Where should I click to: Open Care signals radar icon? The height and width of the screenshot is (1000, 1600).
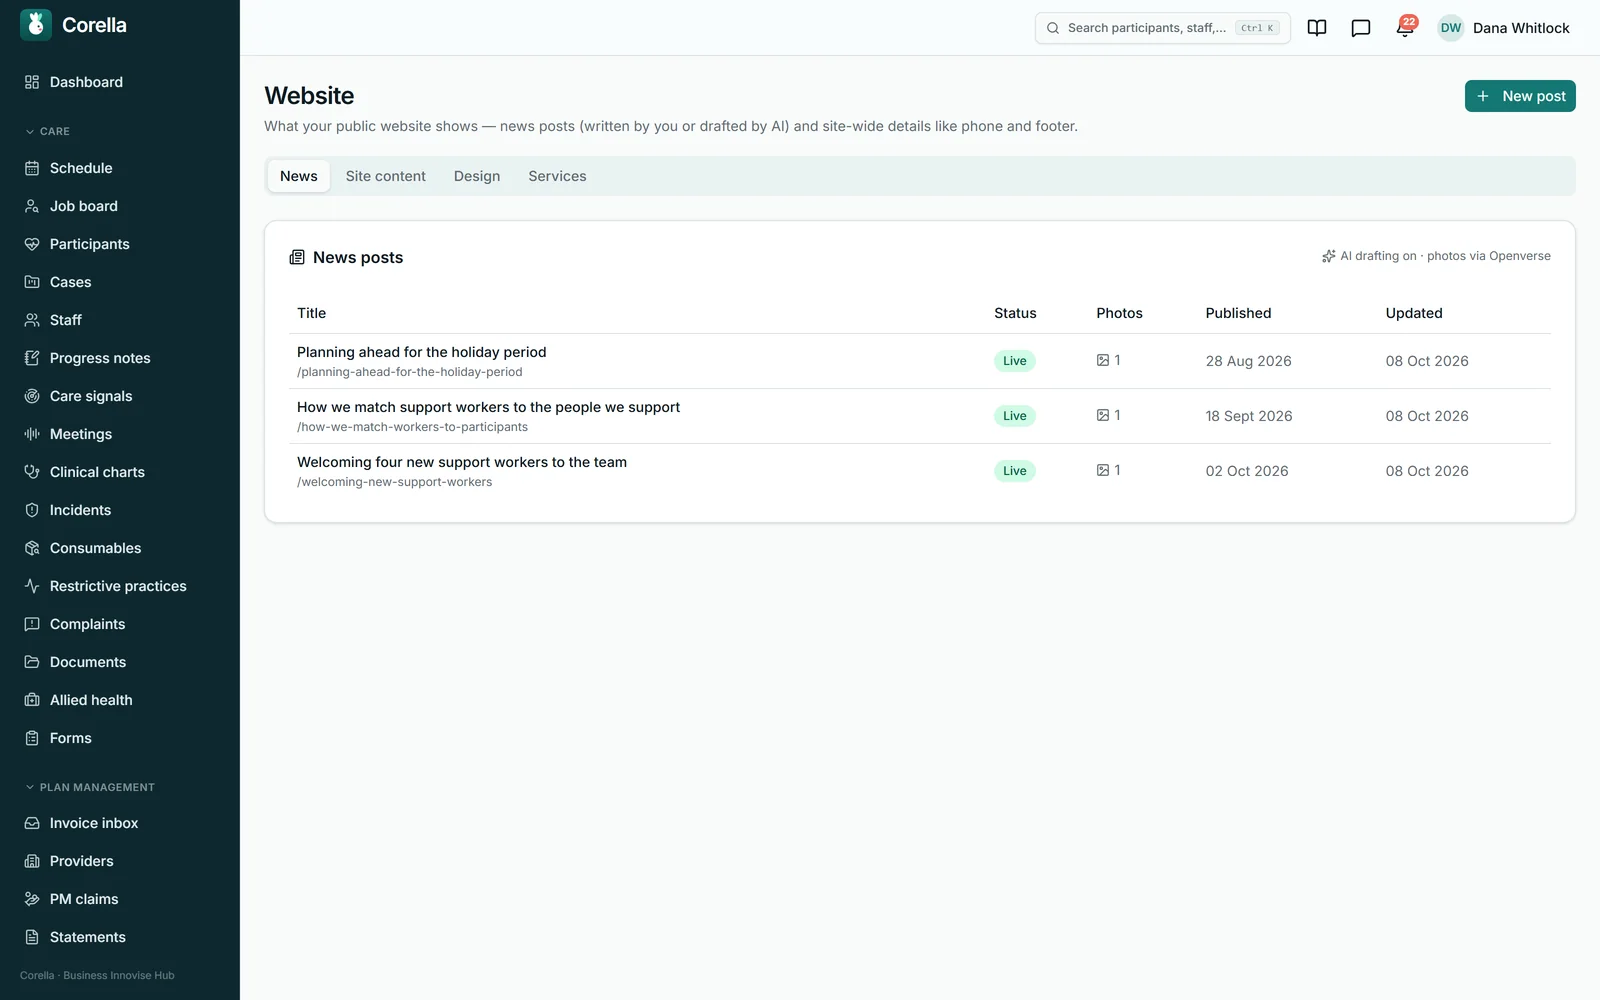click(x=32, y=396)
